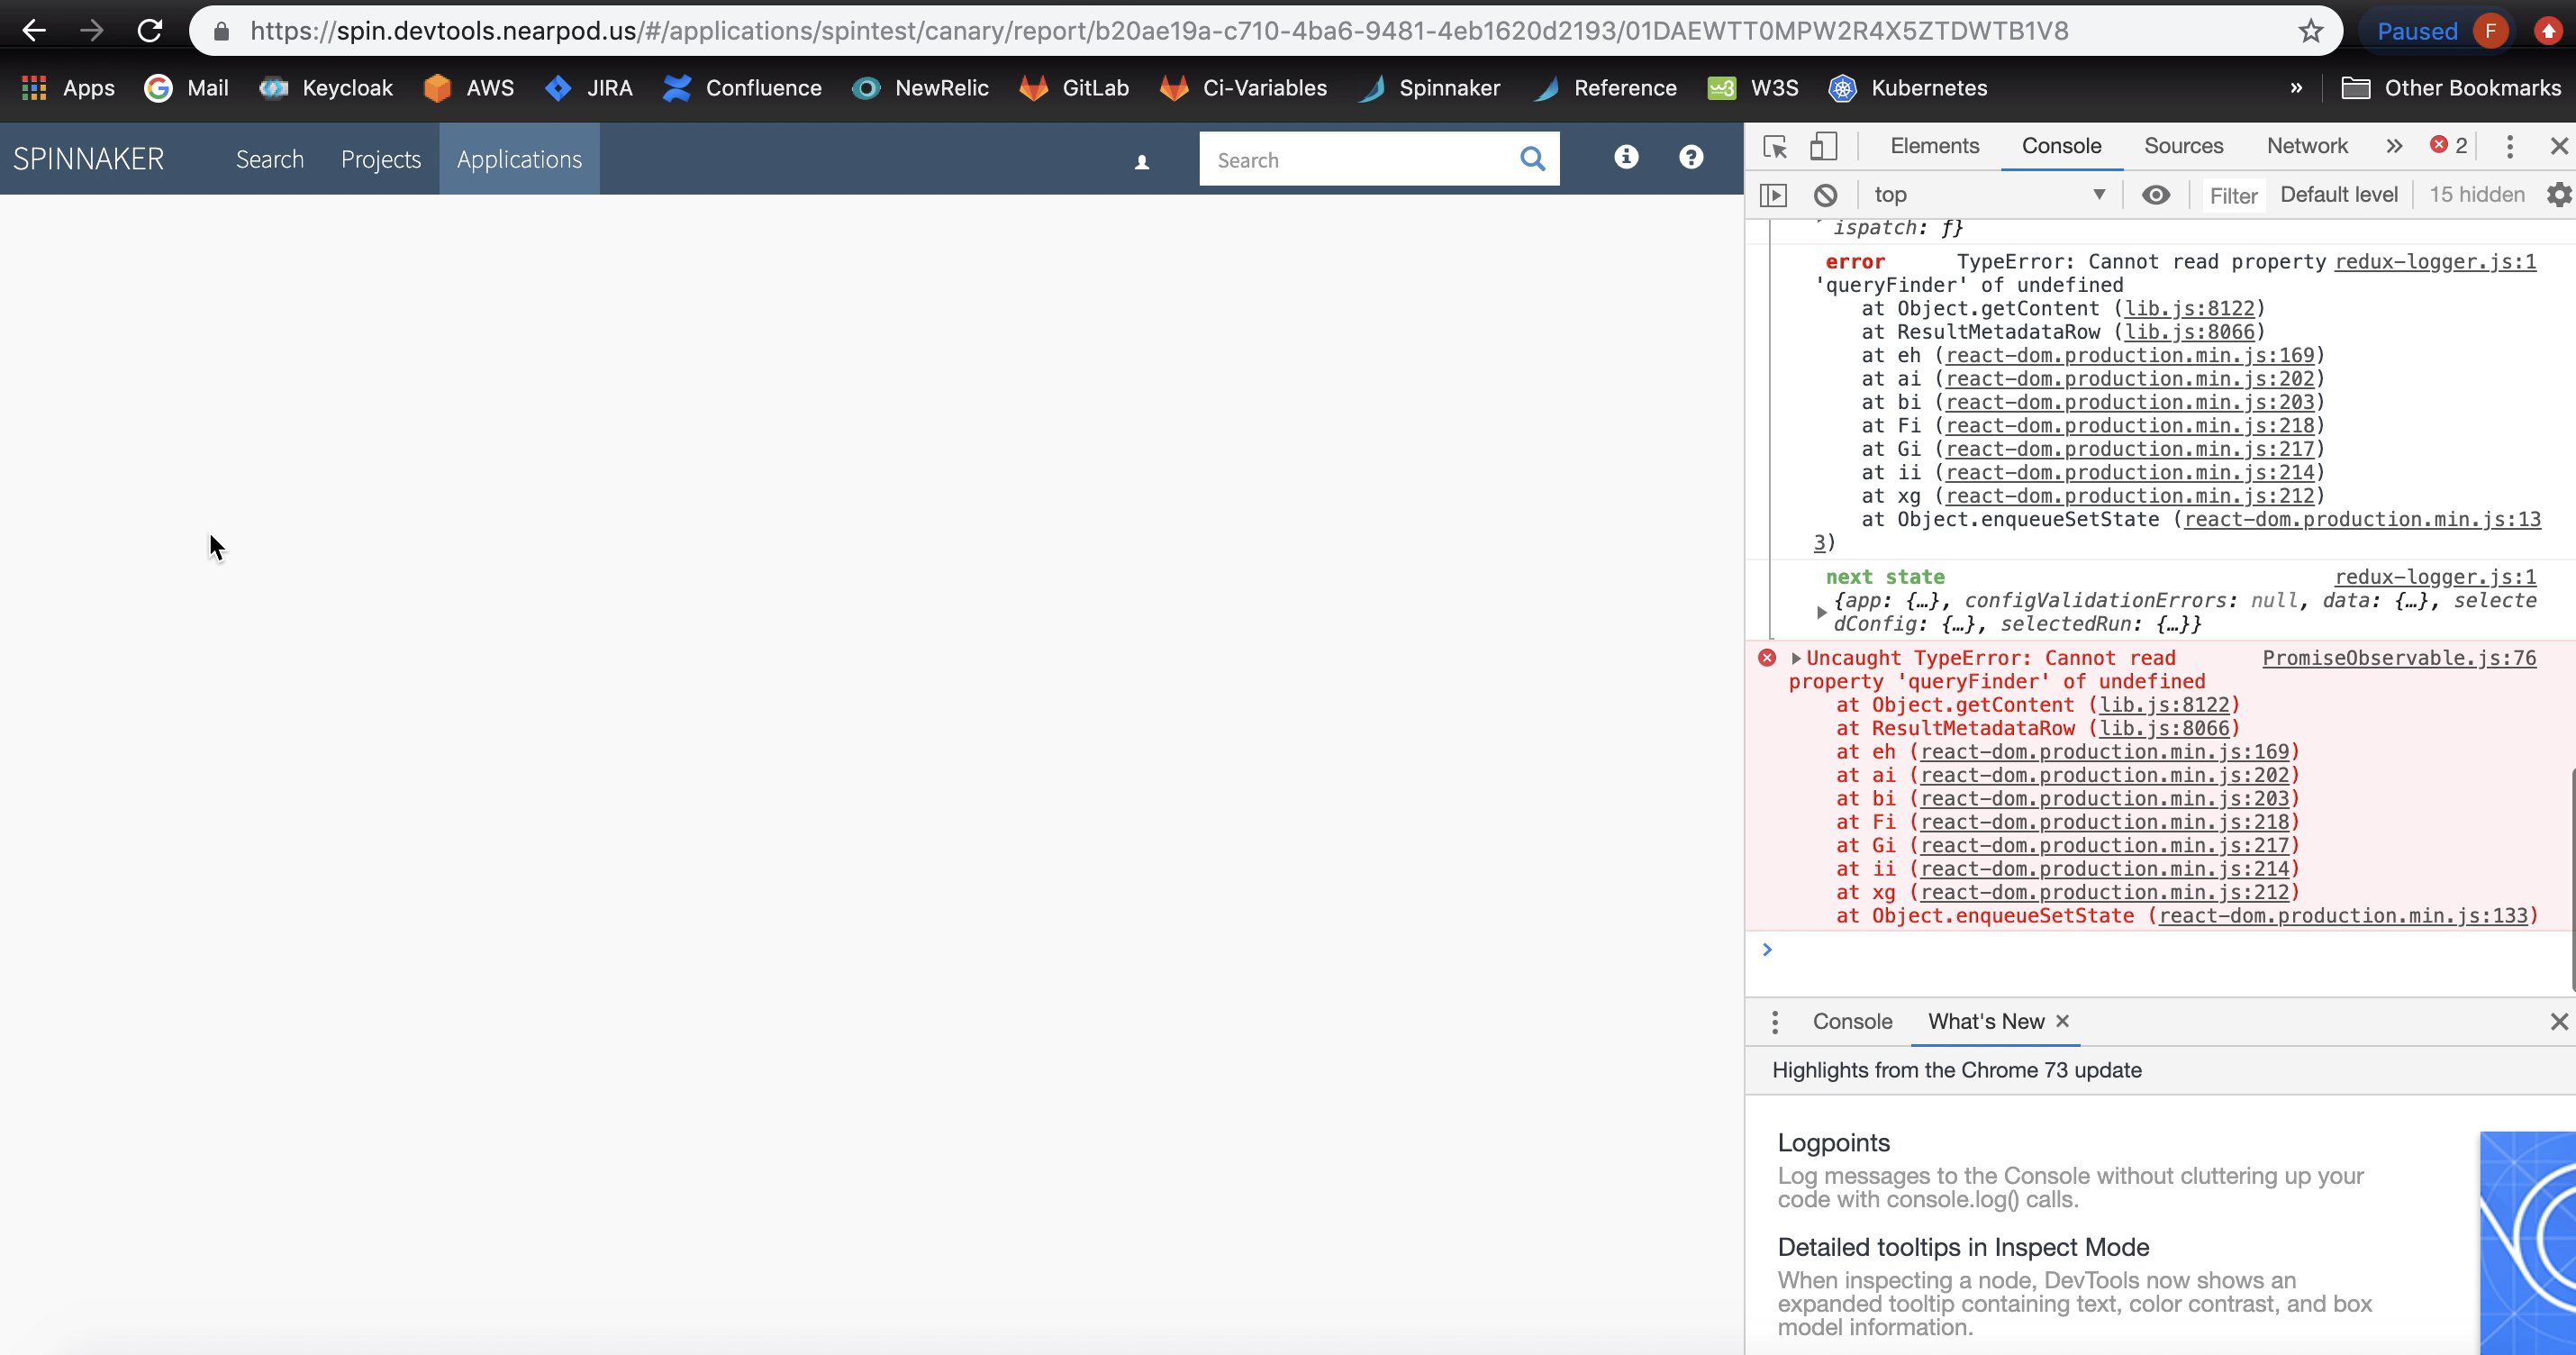Viewport: 2576px width, 1355px height.
Task: Toggle the eye icon to create live expression
Action: pos(2156,194)
